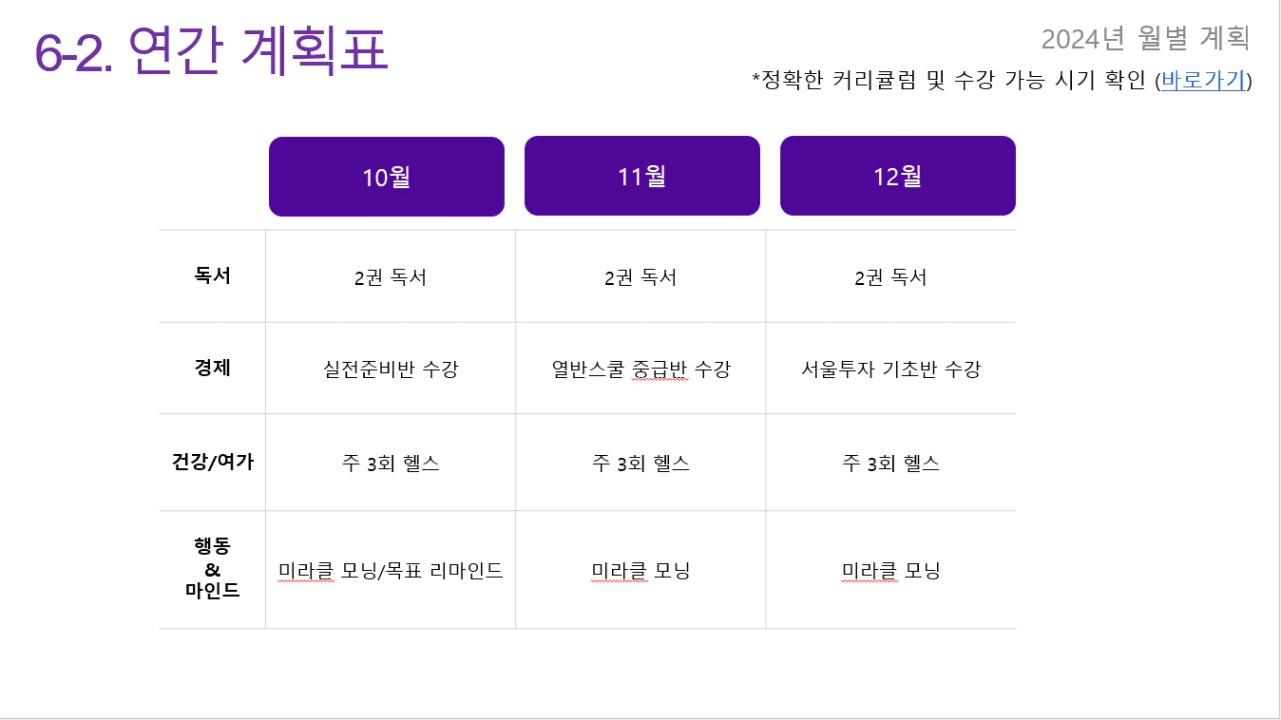The height and width of the screenshot is (720, 1281).
Task: Select the 11월 month header box
Action: pos(642,176)
